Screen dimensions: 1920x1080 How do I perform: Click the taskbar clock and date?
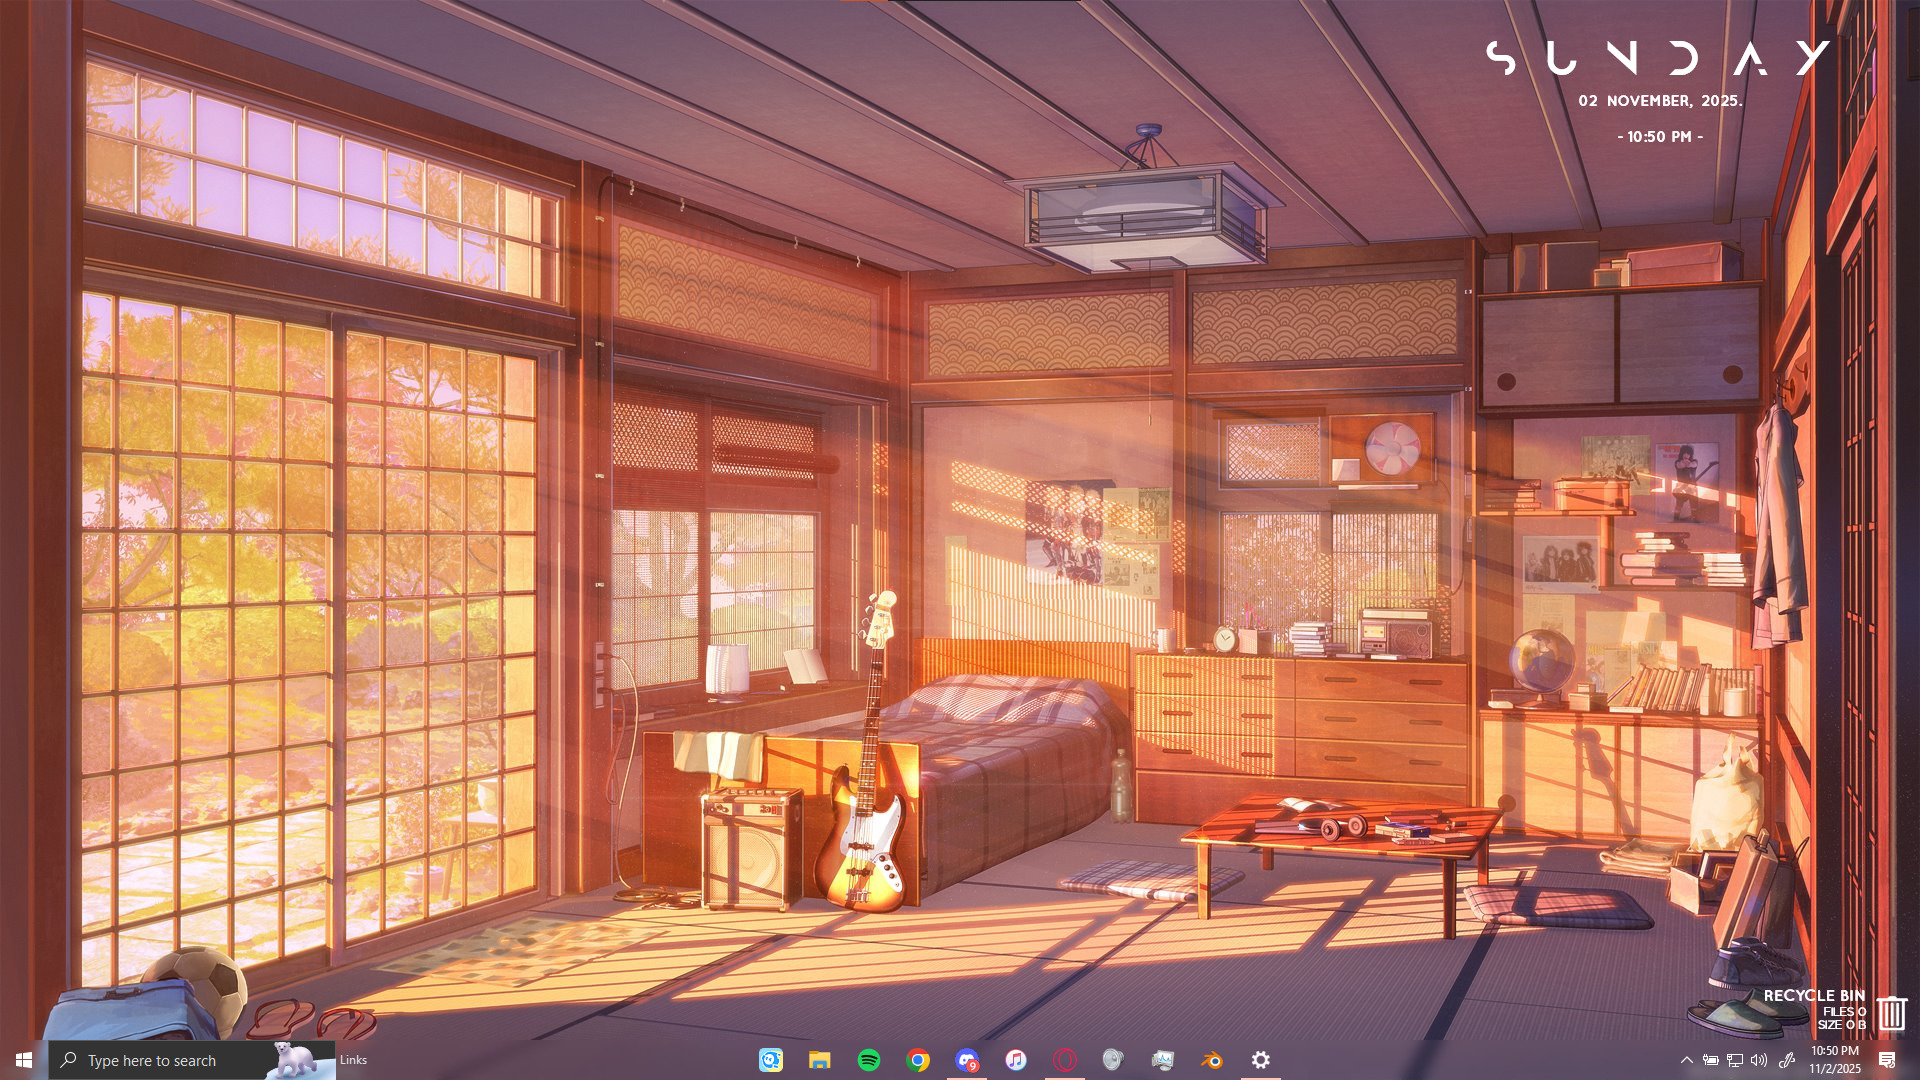click(1835, 1060)
